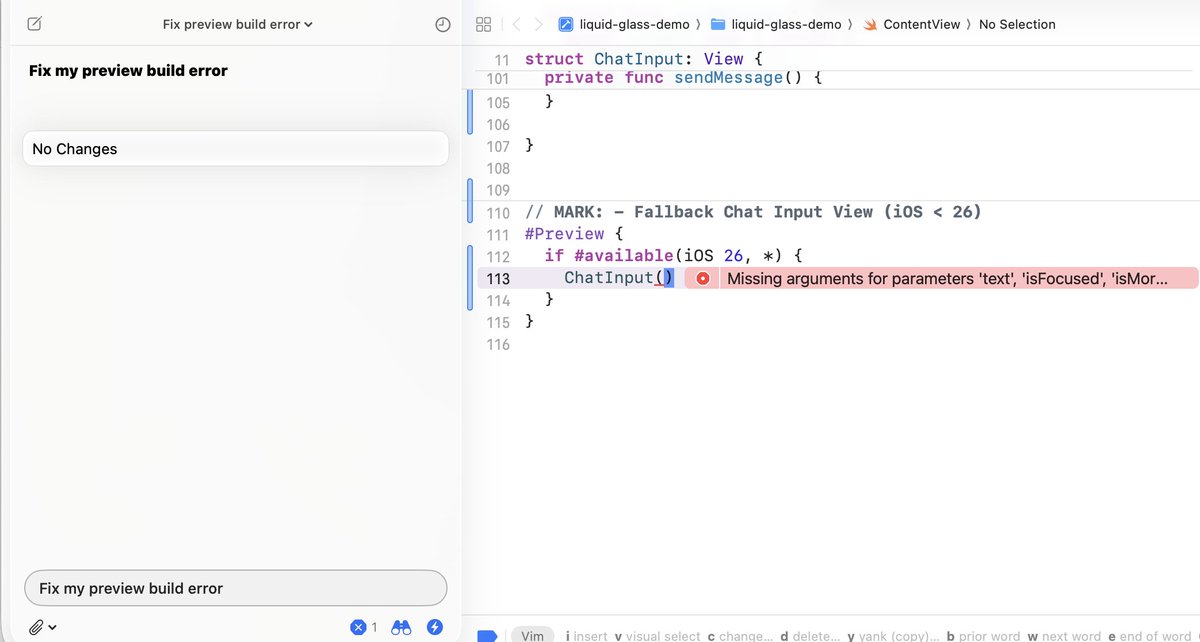Click the 'Fix my preview build error' heading
The image size is (1200, 642).
tap(128, 71)
